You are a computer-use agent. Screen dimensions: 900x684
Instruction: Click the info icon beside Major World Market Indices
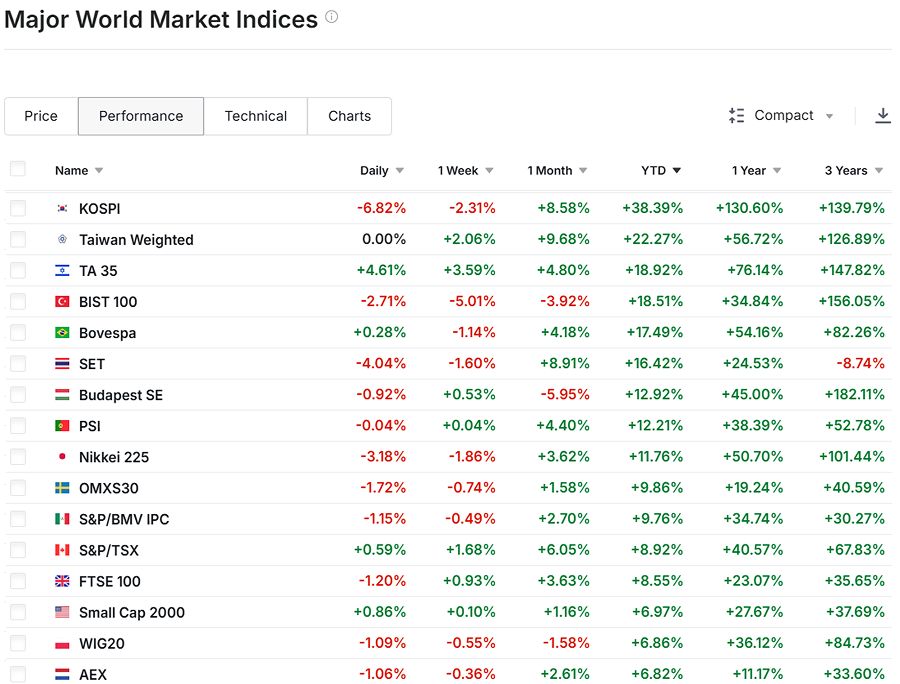332,17
